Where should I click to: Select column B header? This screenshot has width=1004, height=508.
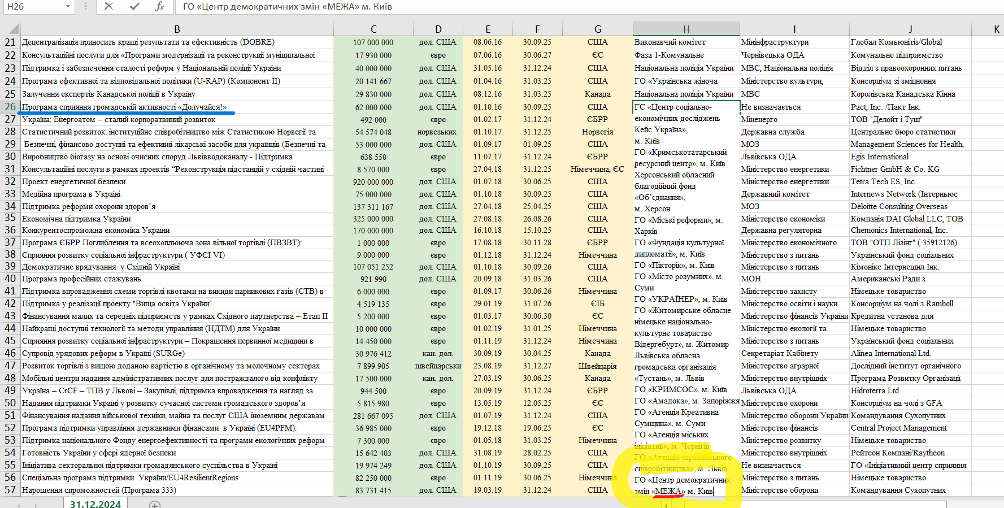(x=177, y=29)
